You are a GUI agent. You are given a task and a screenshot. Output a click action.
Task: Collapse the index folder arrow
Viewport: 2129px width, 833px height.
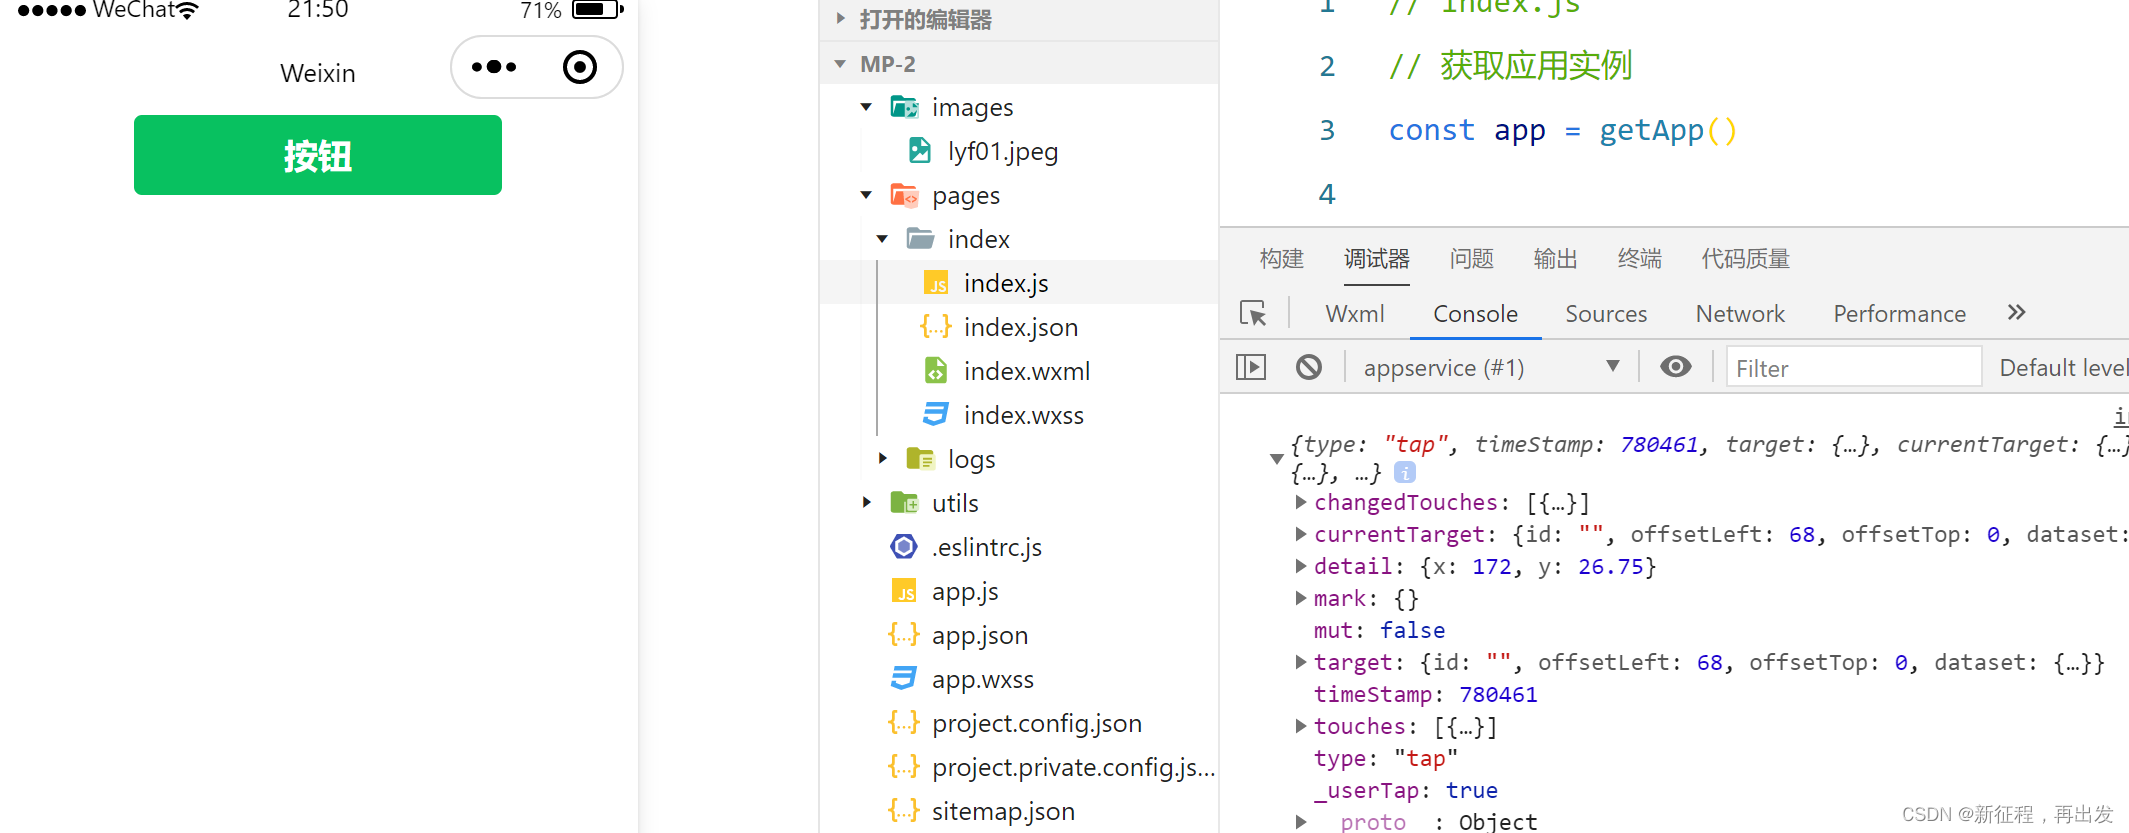coord(882,239)
